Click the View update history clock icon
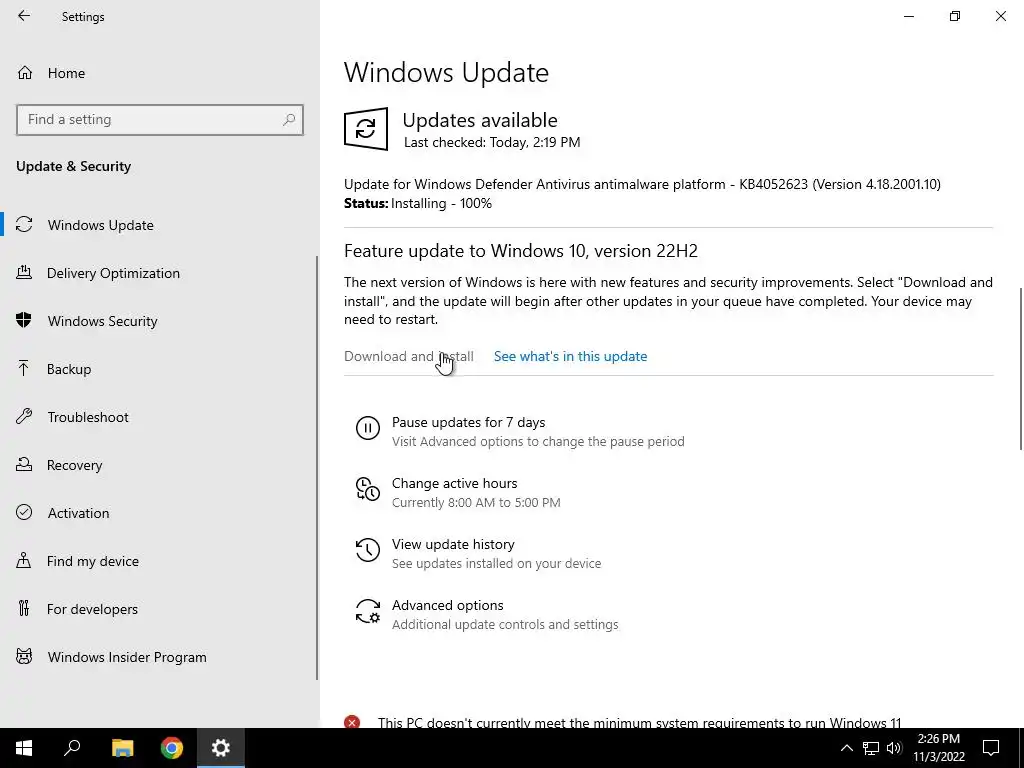 (x=368, y=550)
